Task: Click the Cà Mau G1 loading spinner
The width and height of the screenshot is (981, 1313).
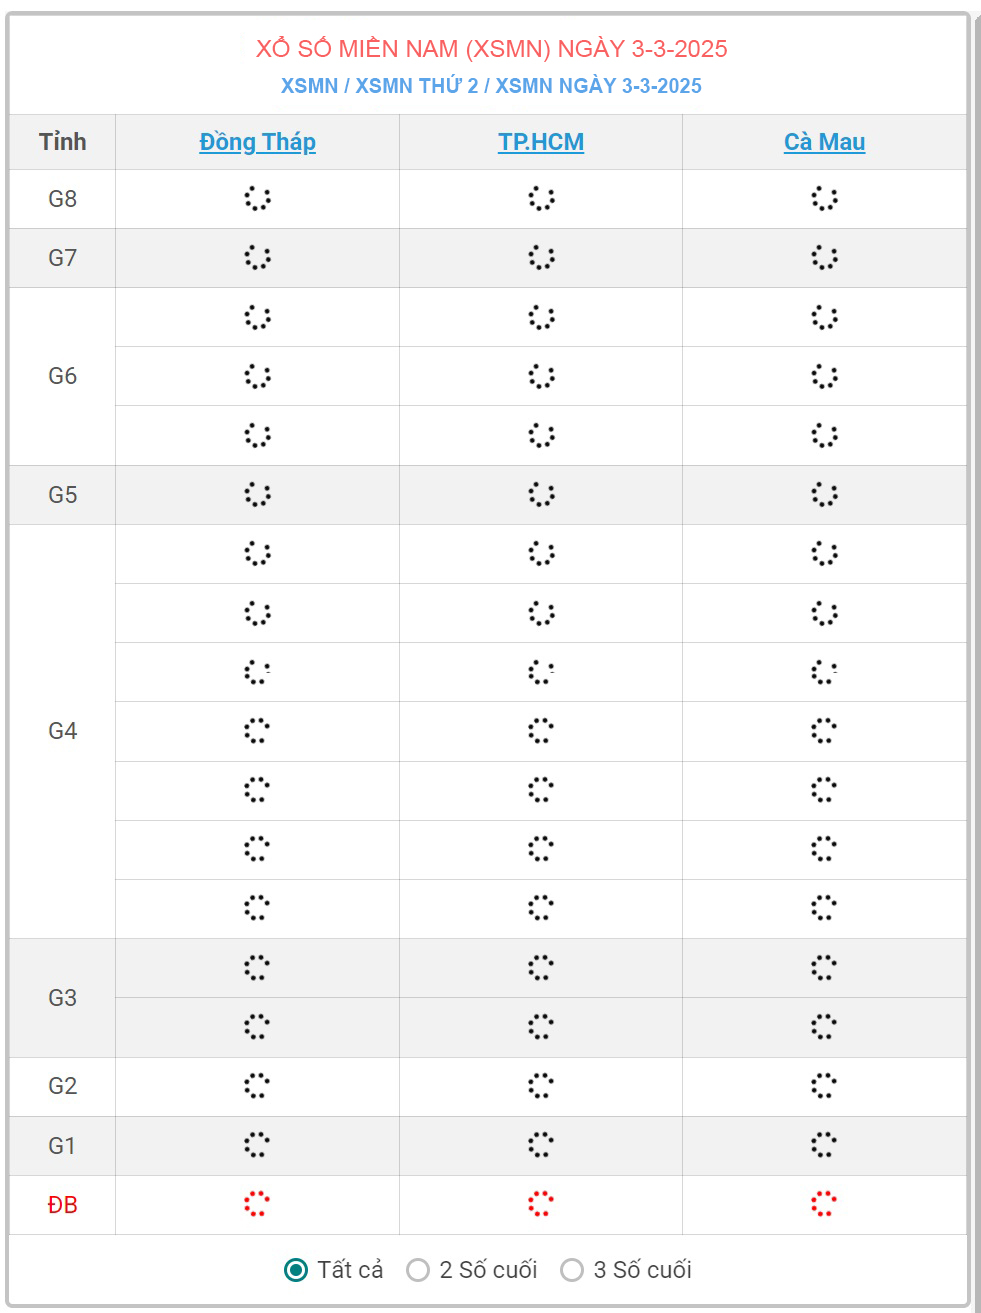Action: point(824,1145)
